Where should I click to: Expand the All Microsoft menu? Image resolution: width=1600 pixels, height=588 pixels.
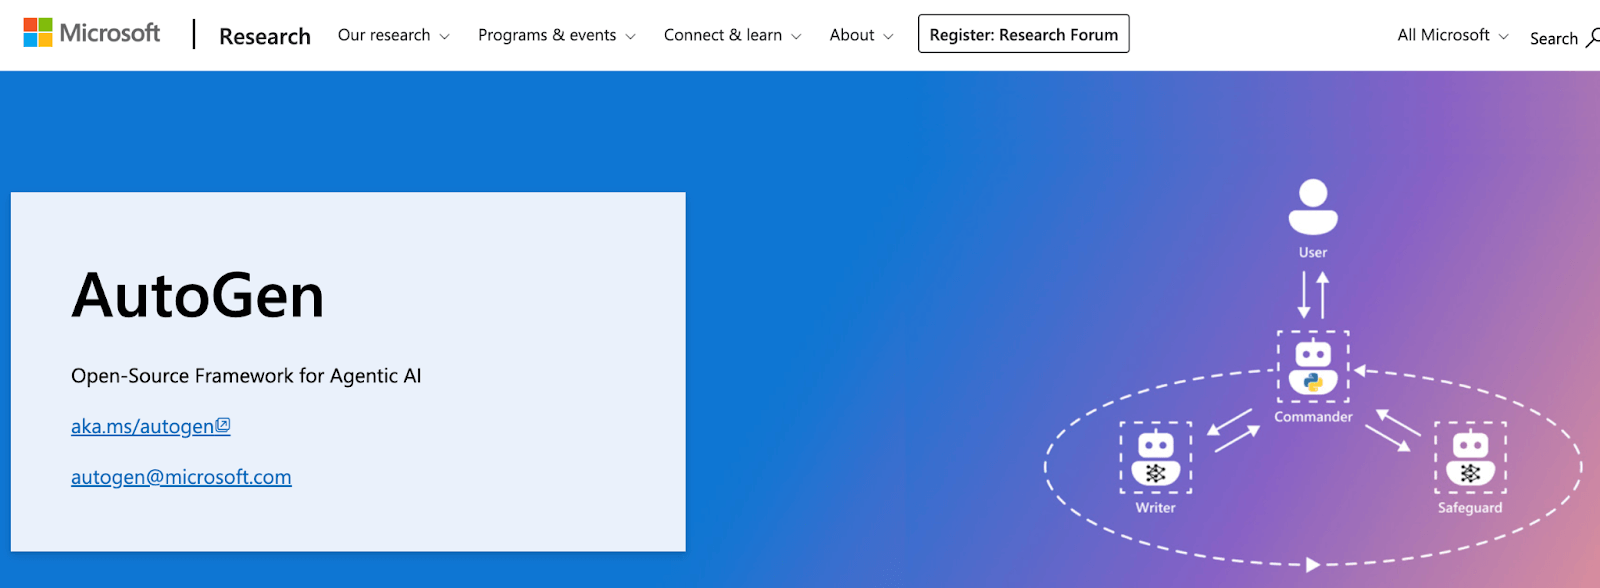tap(1452, 35)
